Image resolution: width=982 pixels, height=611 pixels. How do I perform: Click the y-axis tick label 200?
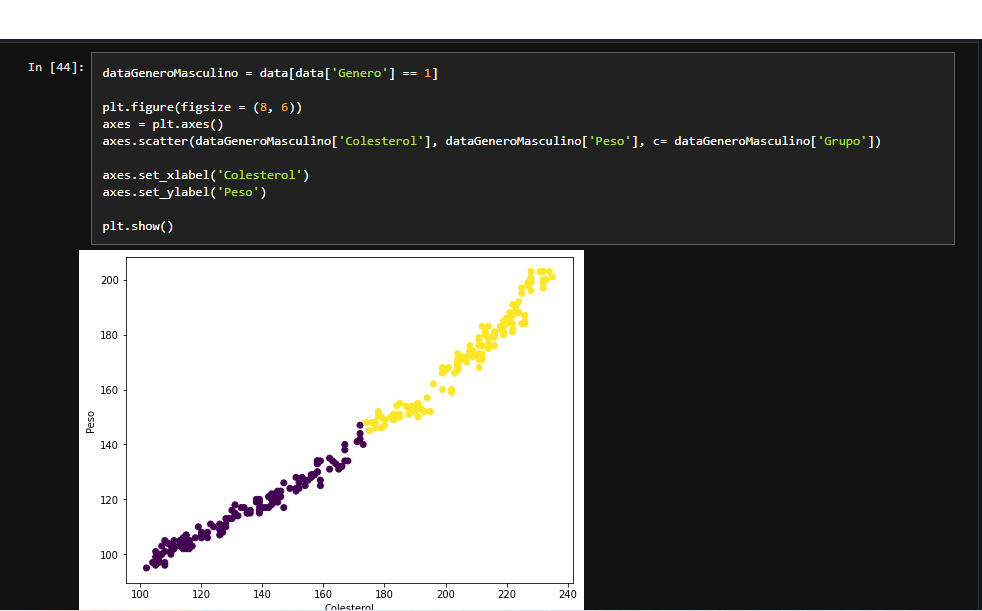coord(110,280)
